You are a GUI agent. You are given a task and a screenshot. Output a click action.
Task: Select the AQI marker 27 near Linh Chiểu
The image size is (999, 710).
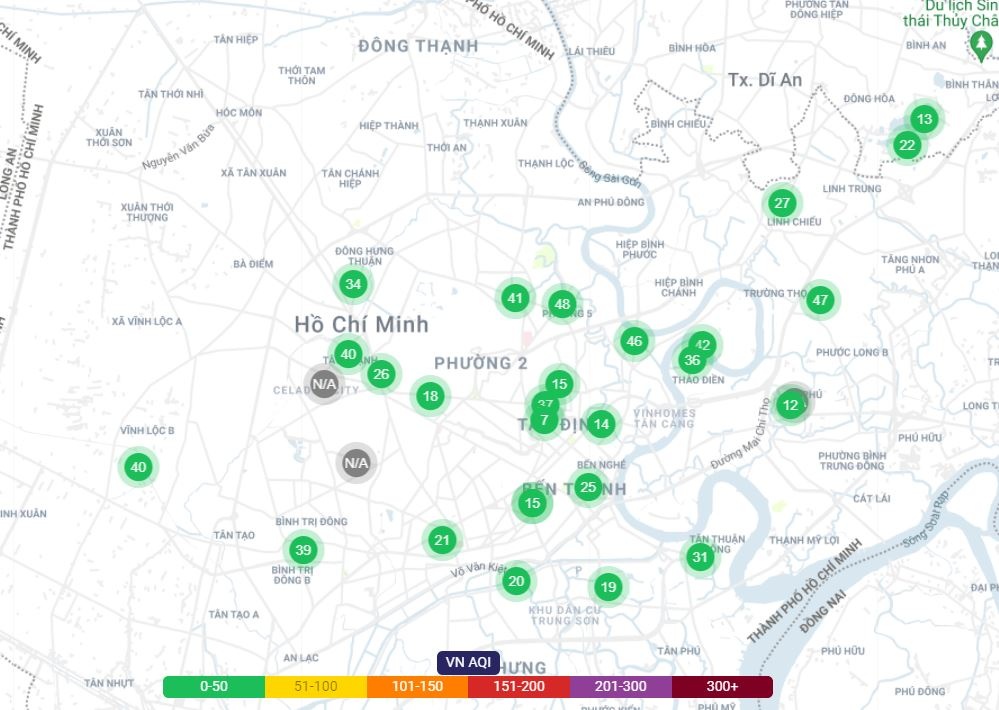782,203
